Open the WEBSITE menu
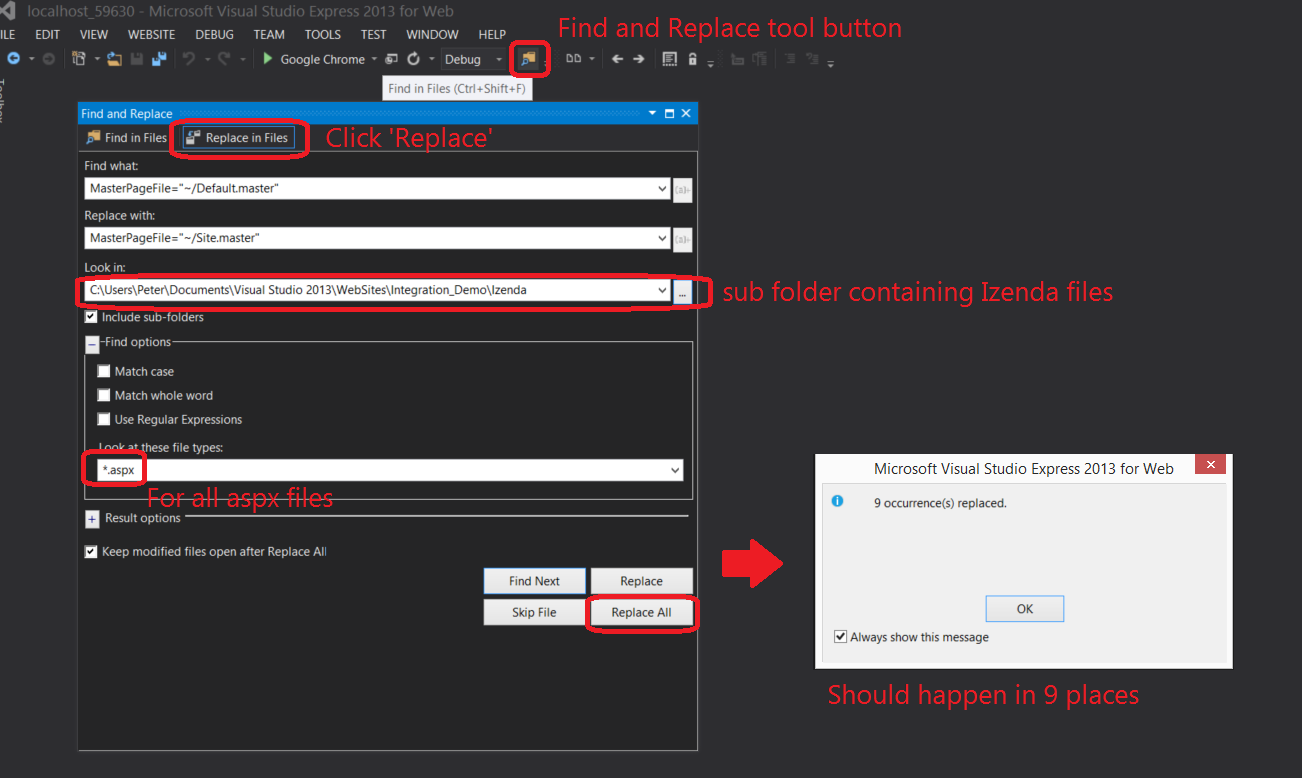Viewport: 1302px width, 778px height. click(151, 34)
